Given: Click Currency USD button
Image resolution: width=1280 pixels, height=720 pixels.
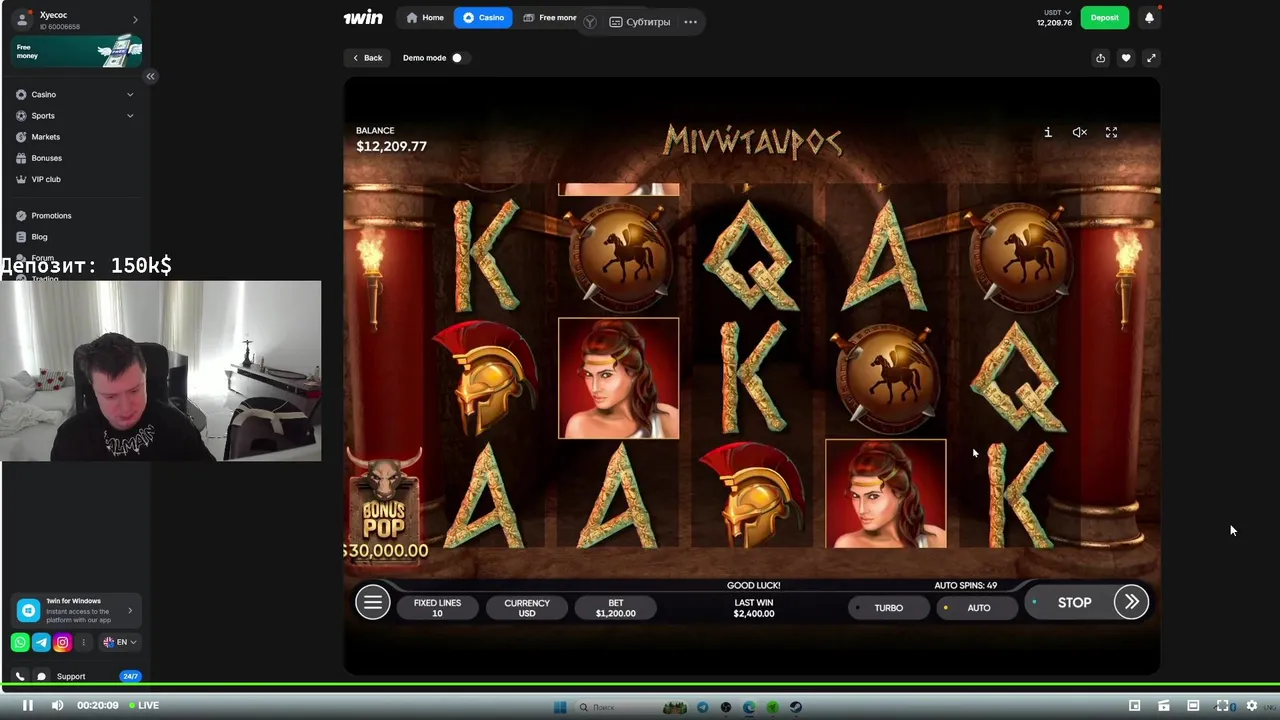Looking at the screenshot, I should (x=526, y=608).
